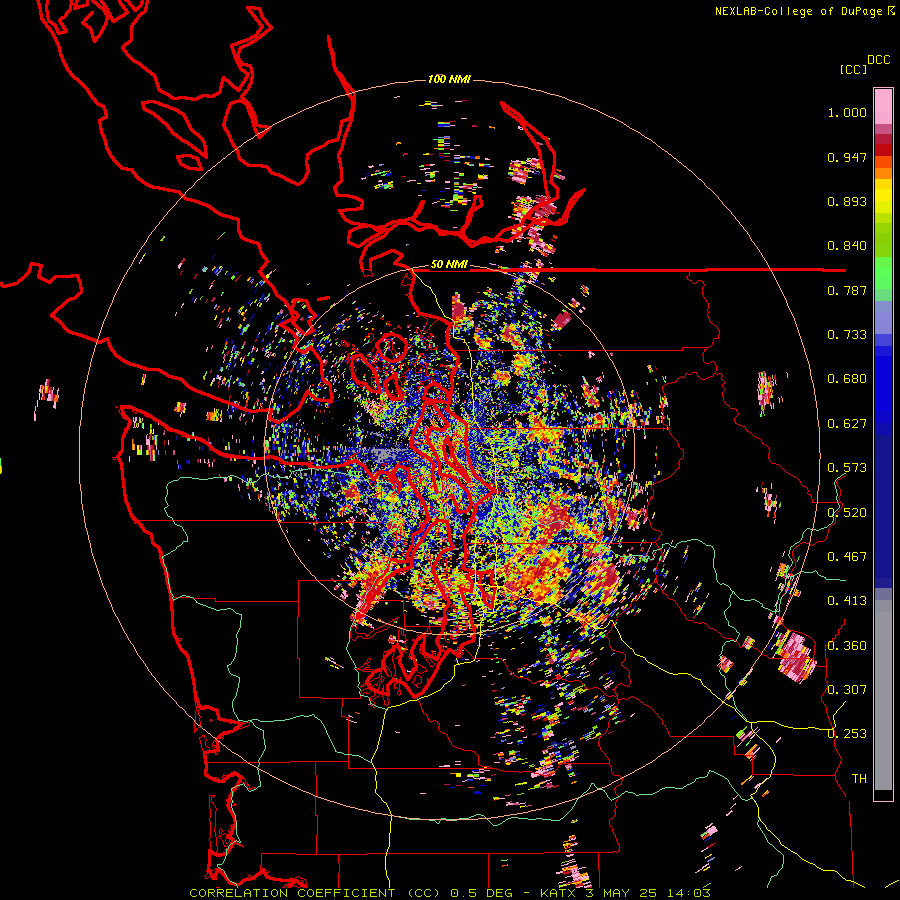Click the '50 NMI' range ring label

click(x=449, y=265)
